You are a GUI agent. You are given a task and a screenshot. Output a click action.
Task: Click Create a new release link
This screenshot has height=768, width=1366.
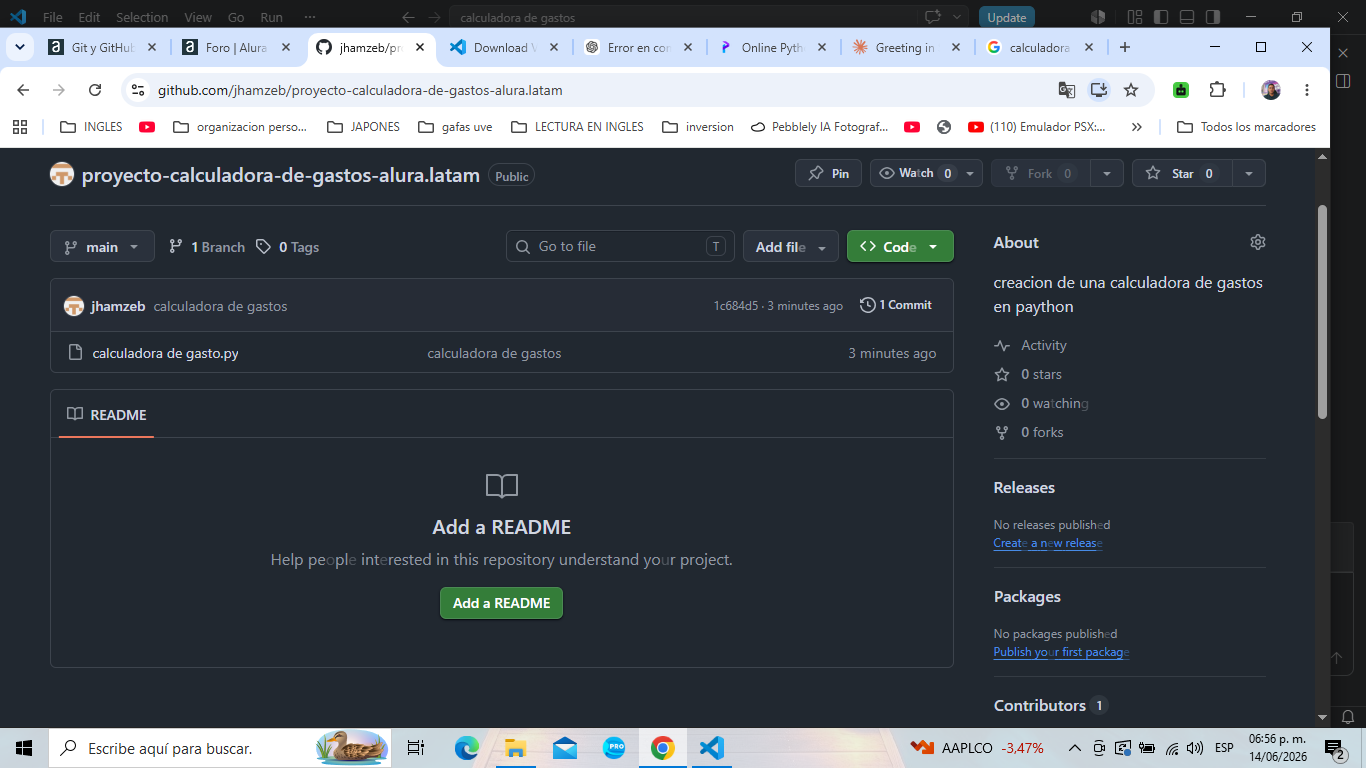click(x=1048, y=543)
